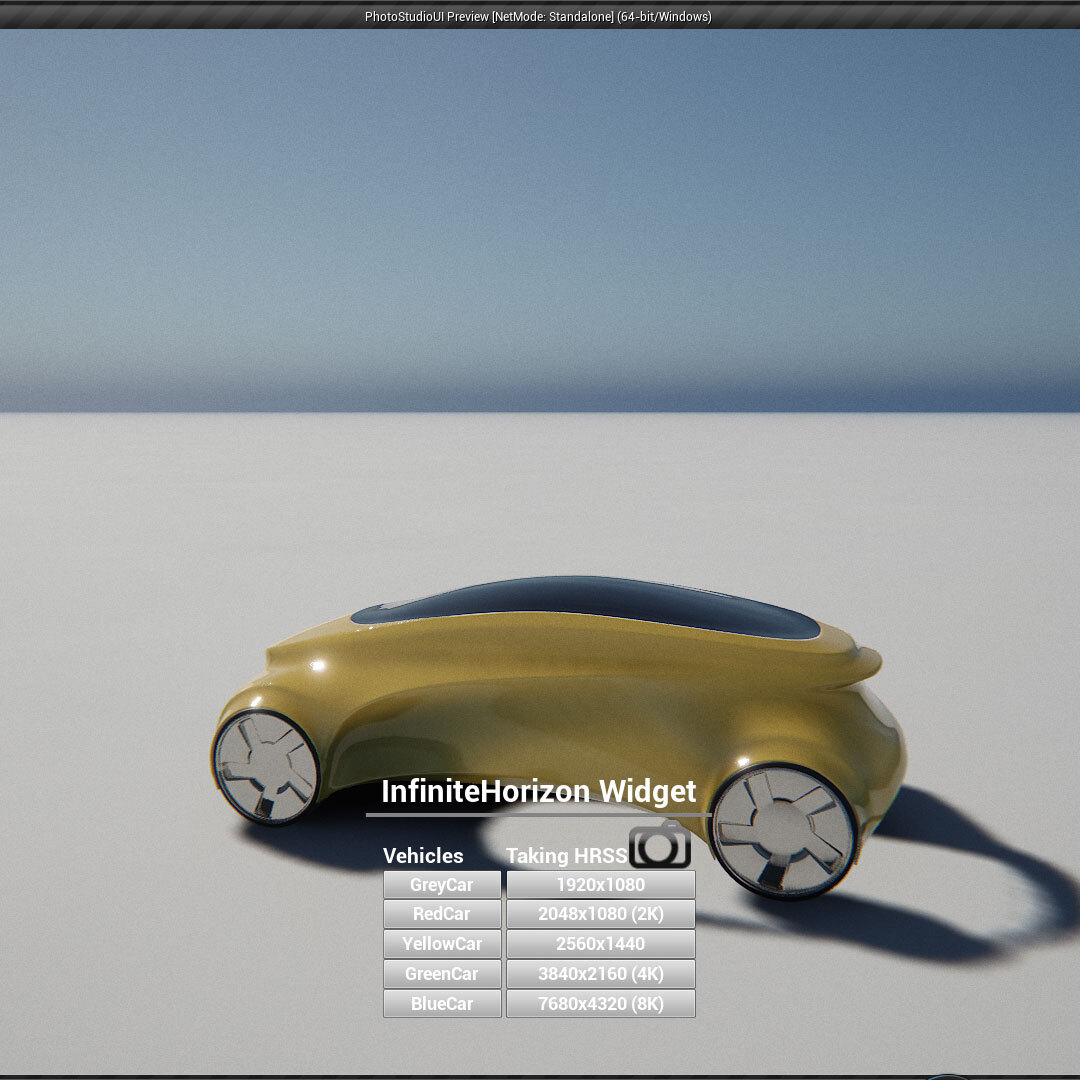Choose the YellowCar vehicle

pyautogui.click(x=442, y=944)
